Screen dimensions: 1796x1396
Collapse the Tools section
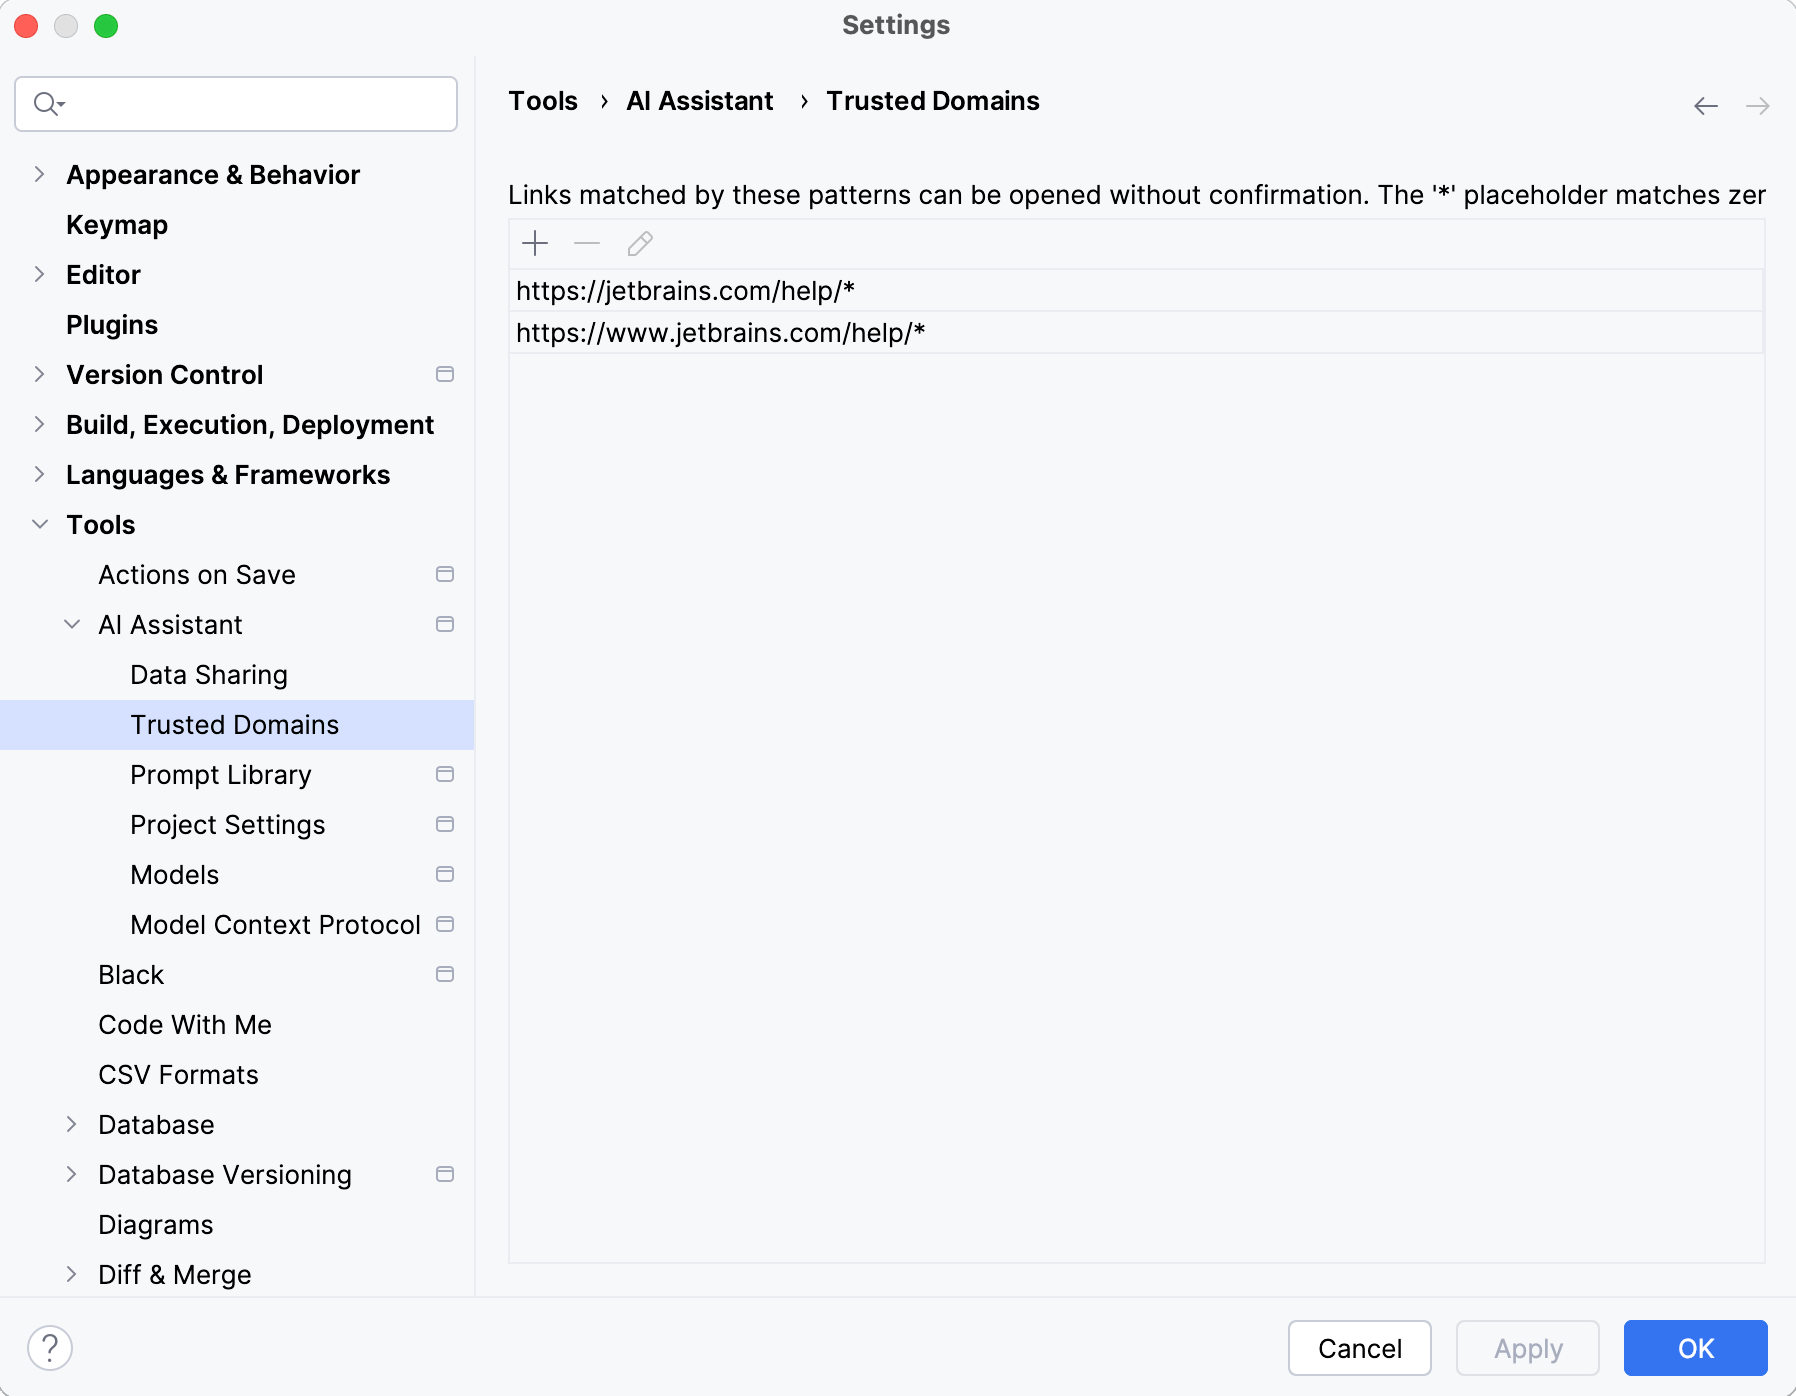pyautogui.click(x=40, y=524)
